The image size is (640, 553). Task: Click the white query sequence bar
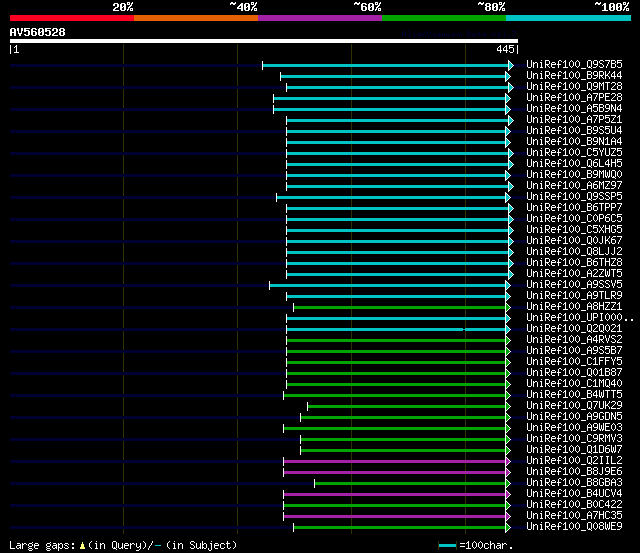point(264,41)
